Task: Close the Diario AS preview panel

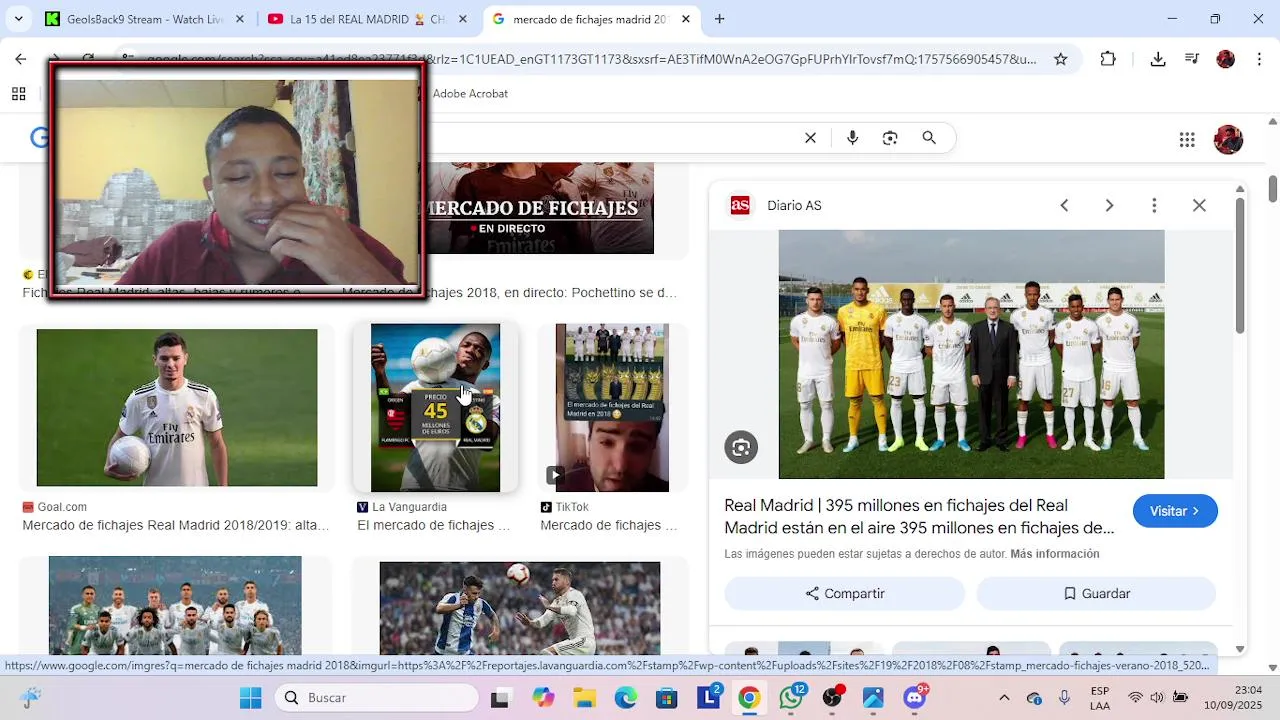Action: [x=1199, y=205]
